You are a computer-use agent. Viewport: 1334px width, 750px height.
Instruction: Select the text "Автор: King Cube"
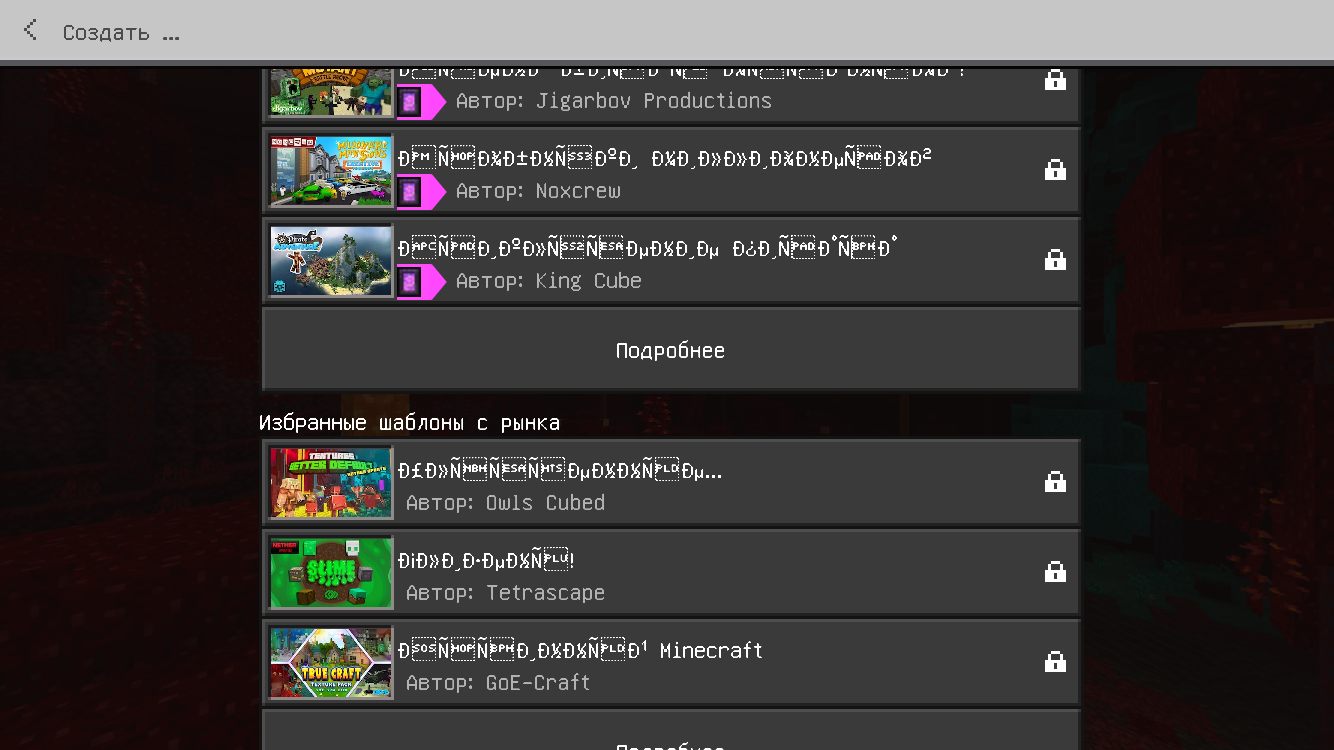click(549, 281)
